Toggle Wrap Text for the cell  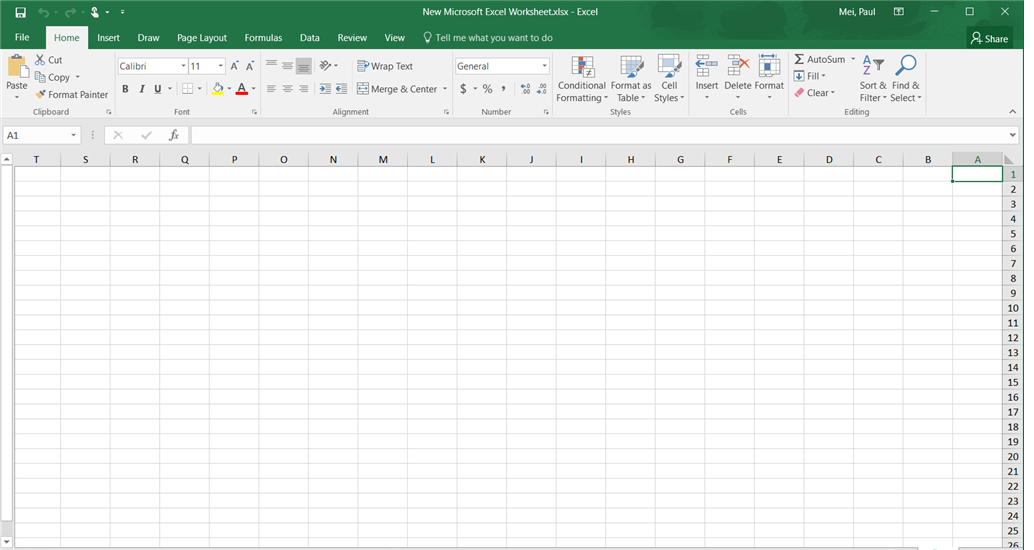click(x=385, y=66)
